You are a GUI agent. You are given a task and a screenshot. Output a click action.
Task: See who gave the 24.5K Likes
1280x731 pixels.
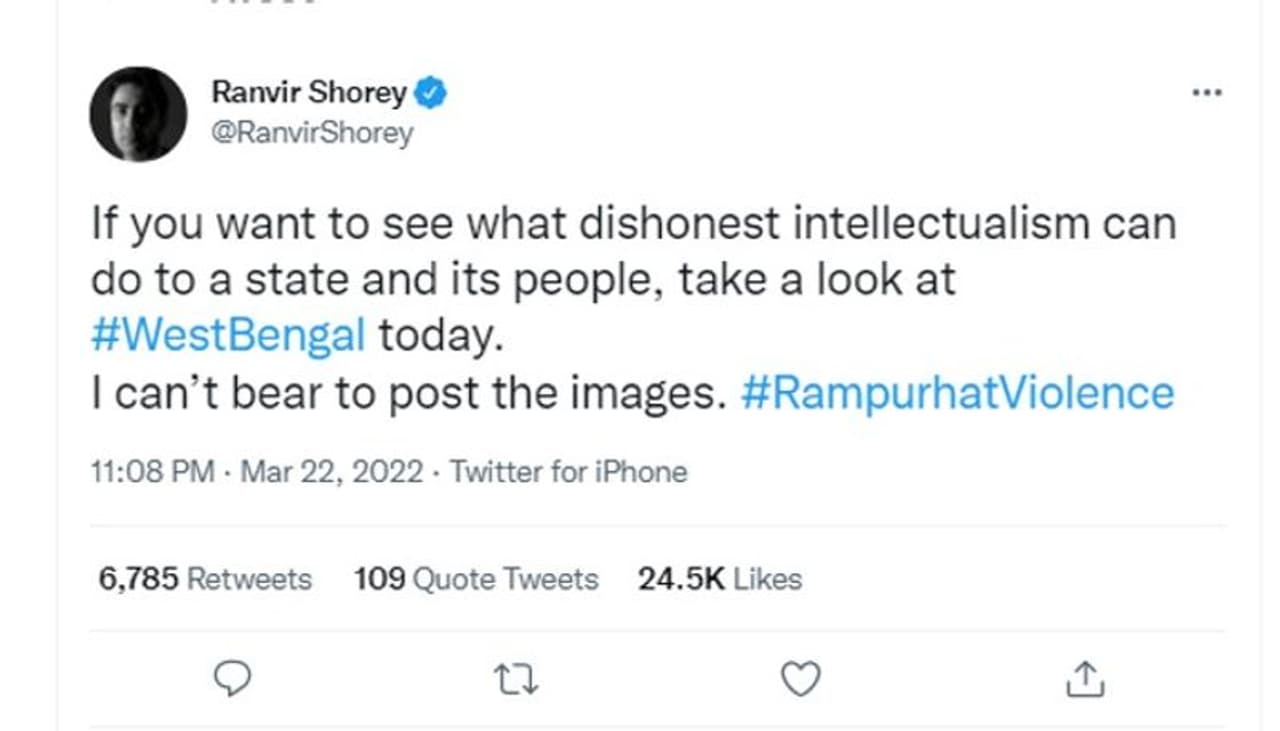[x=720, y=579]
